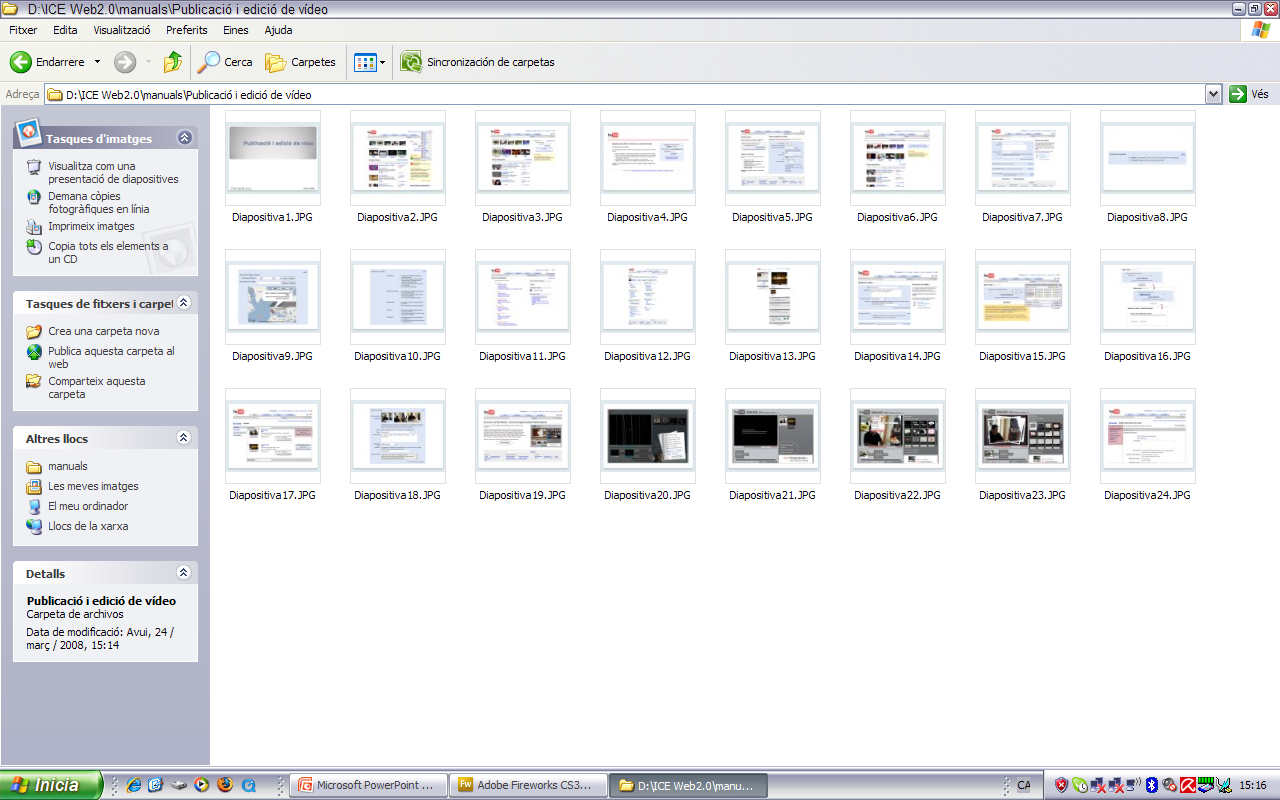Click the Endarrere back arrow icon

coord(21,62)
